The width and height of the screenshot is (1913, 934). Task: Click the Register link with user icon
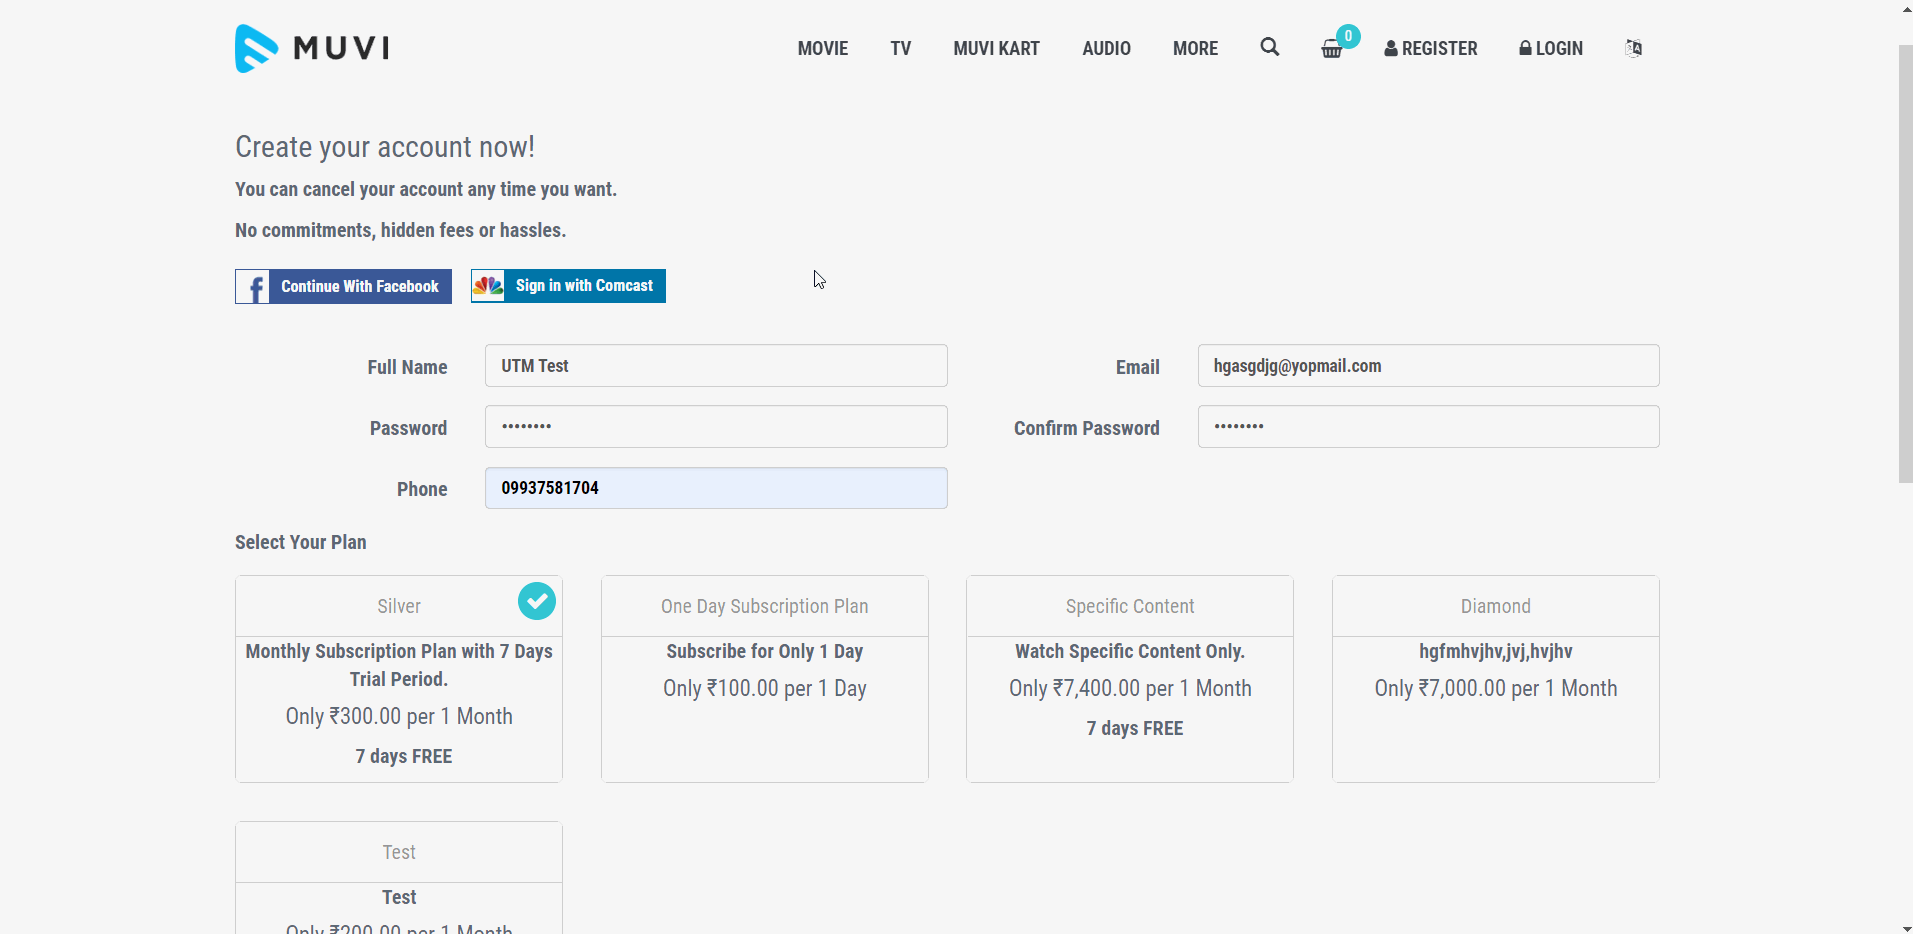click(x=1430, y=48)
